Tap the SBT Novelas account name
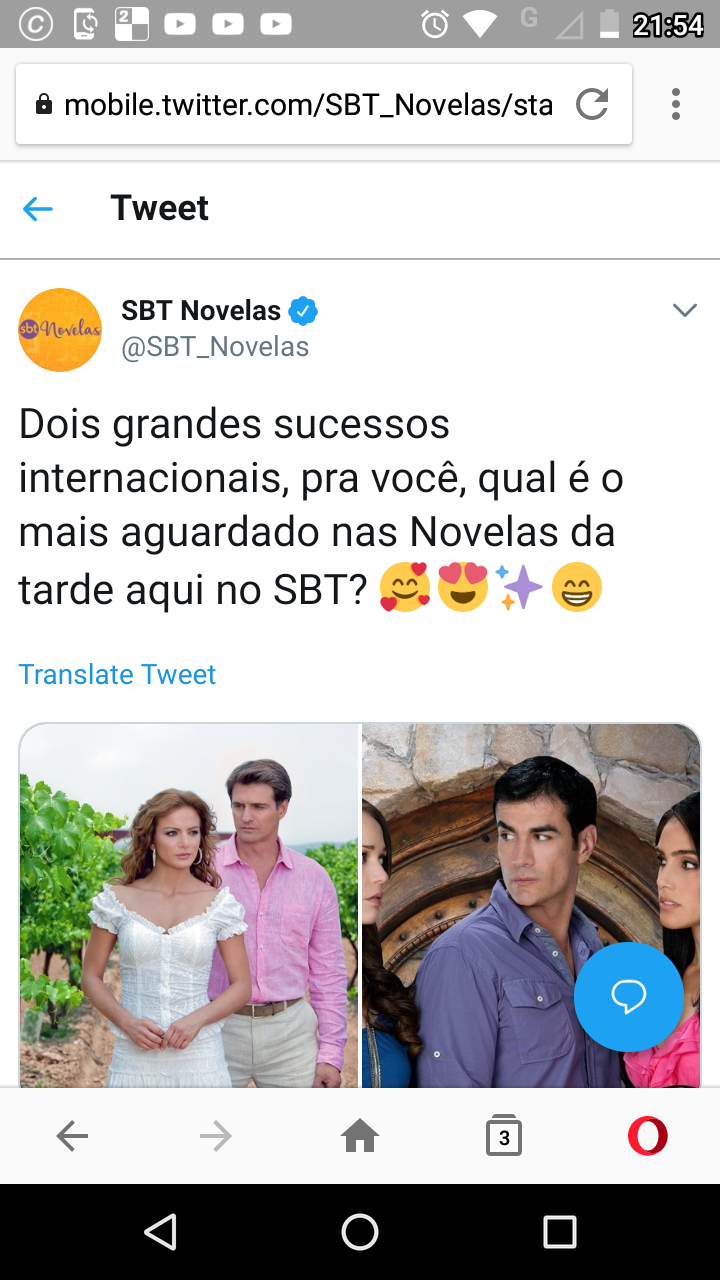The height and width of the screenshot is (1280, 720). 201,310
